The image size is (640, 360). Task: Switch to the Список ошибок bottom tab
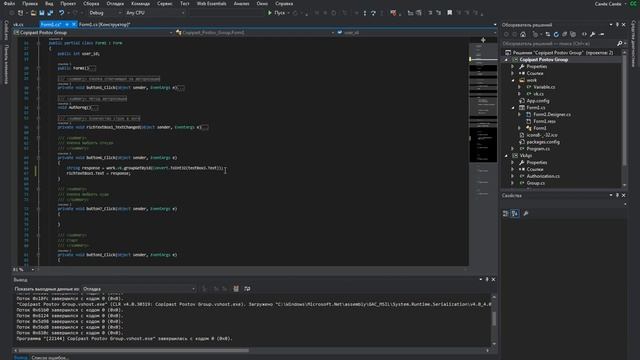point(50,358)
